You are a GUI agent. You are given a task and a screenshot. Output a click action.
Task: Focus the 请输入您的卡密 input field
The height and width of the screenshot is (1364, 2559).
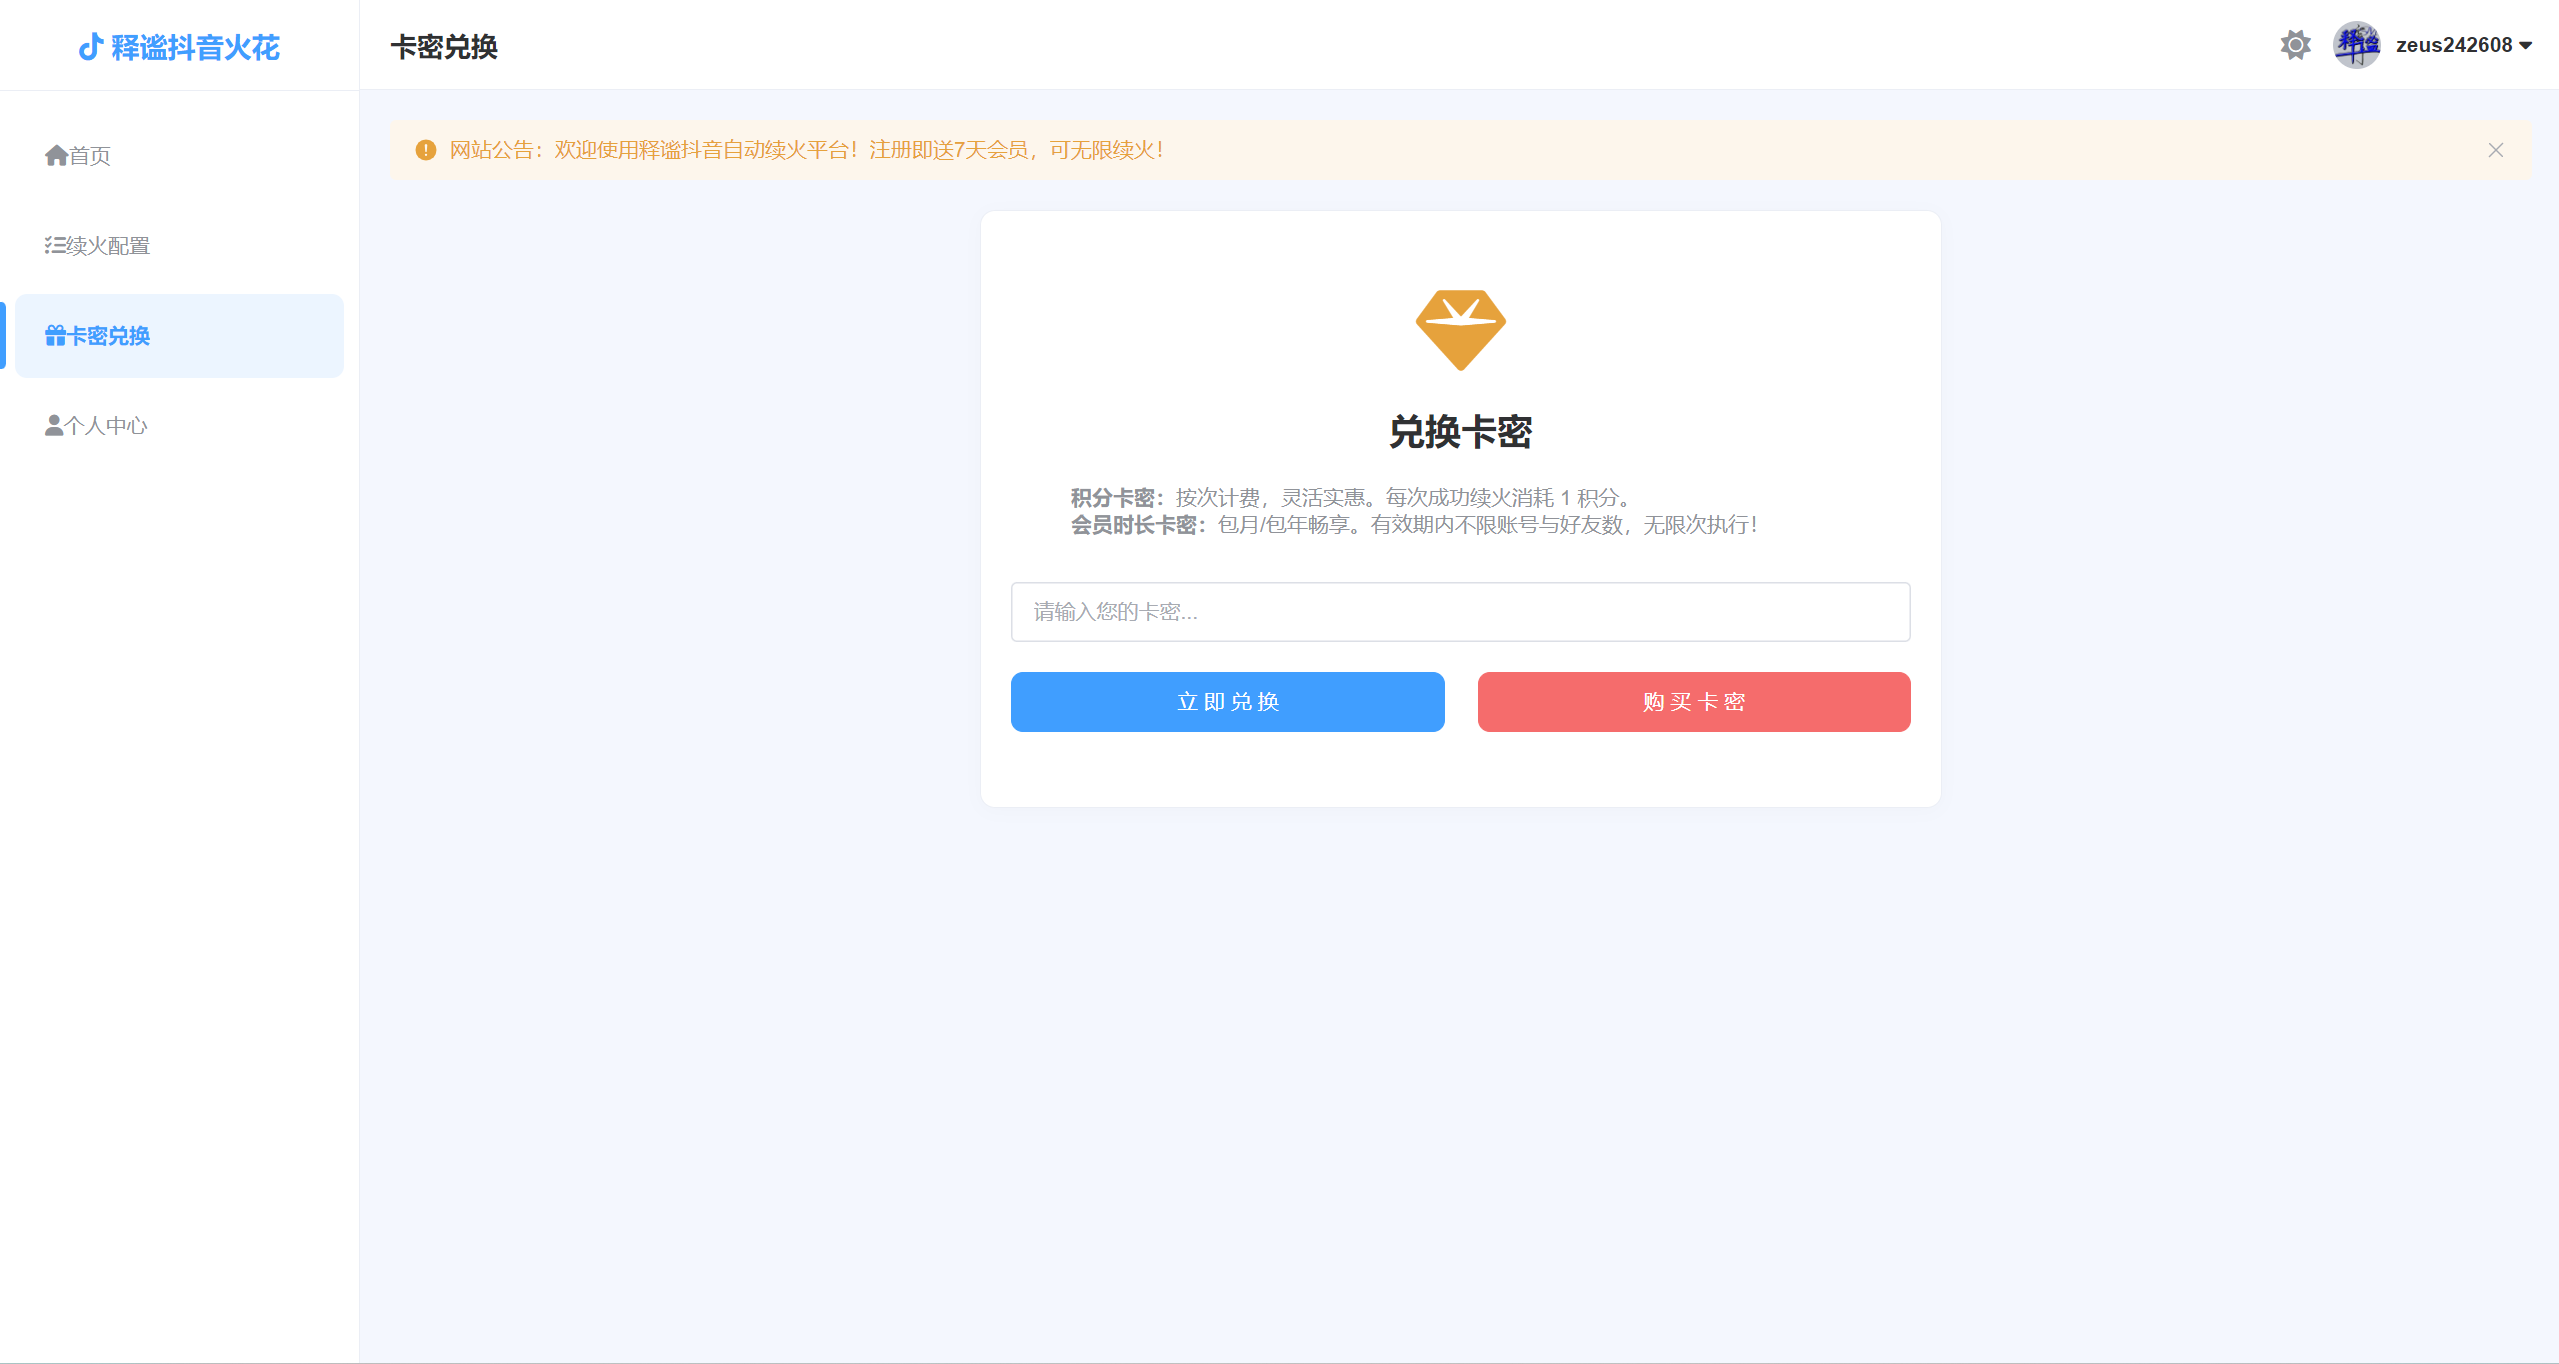pyautogui.click(x=1460, y=612)
